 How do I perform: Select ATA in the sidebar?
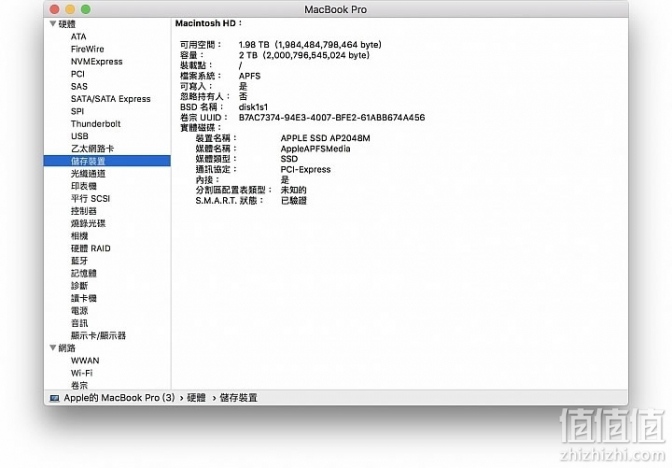(x=78, y=36)
